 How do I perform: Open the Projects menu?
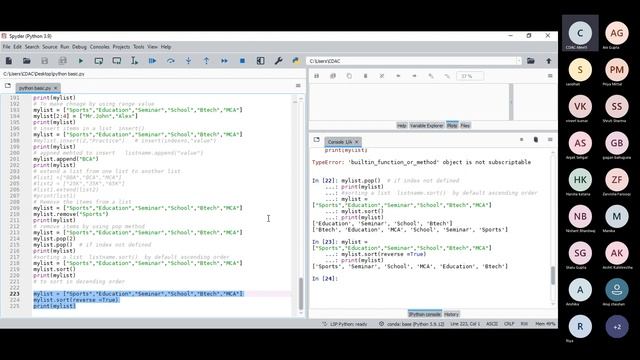(x=121, y=47)
